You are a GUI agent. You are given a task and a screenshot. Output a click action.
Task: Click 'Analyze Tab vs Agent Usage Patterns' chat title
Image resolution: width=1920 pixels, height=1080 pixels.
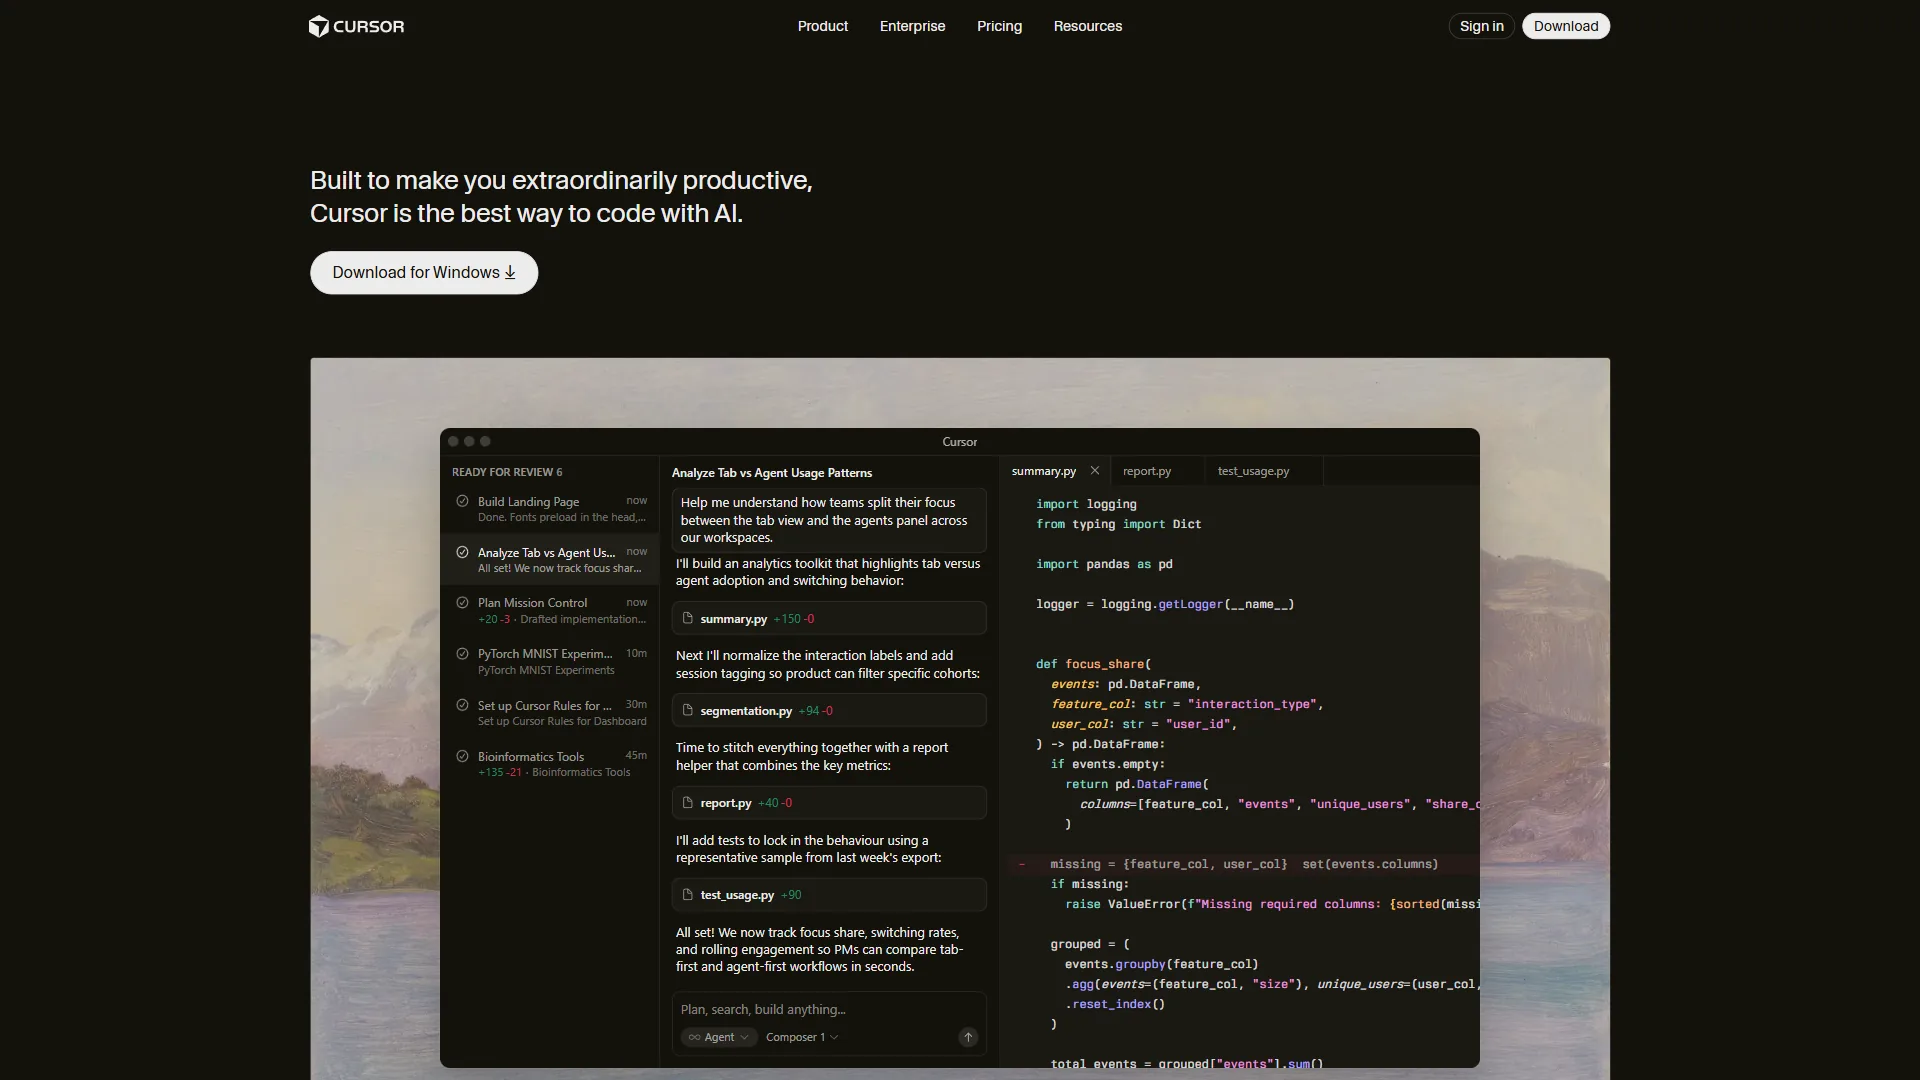(x=772, y=473)
